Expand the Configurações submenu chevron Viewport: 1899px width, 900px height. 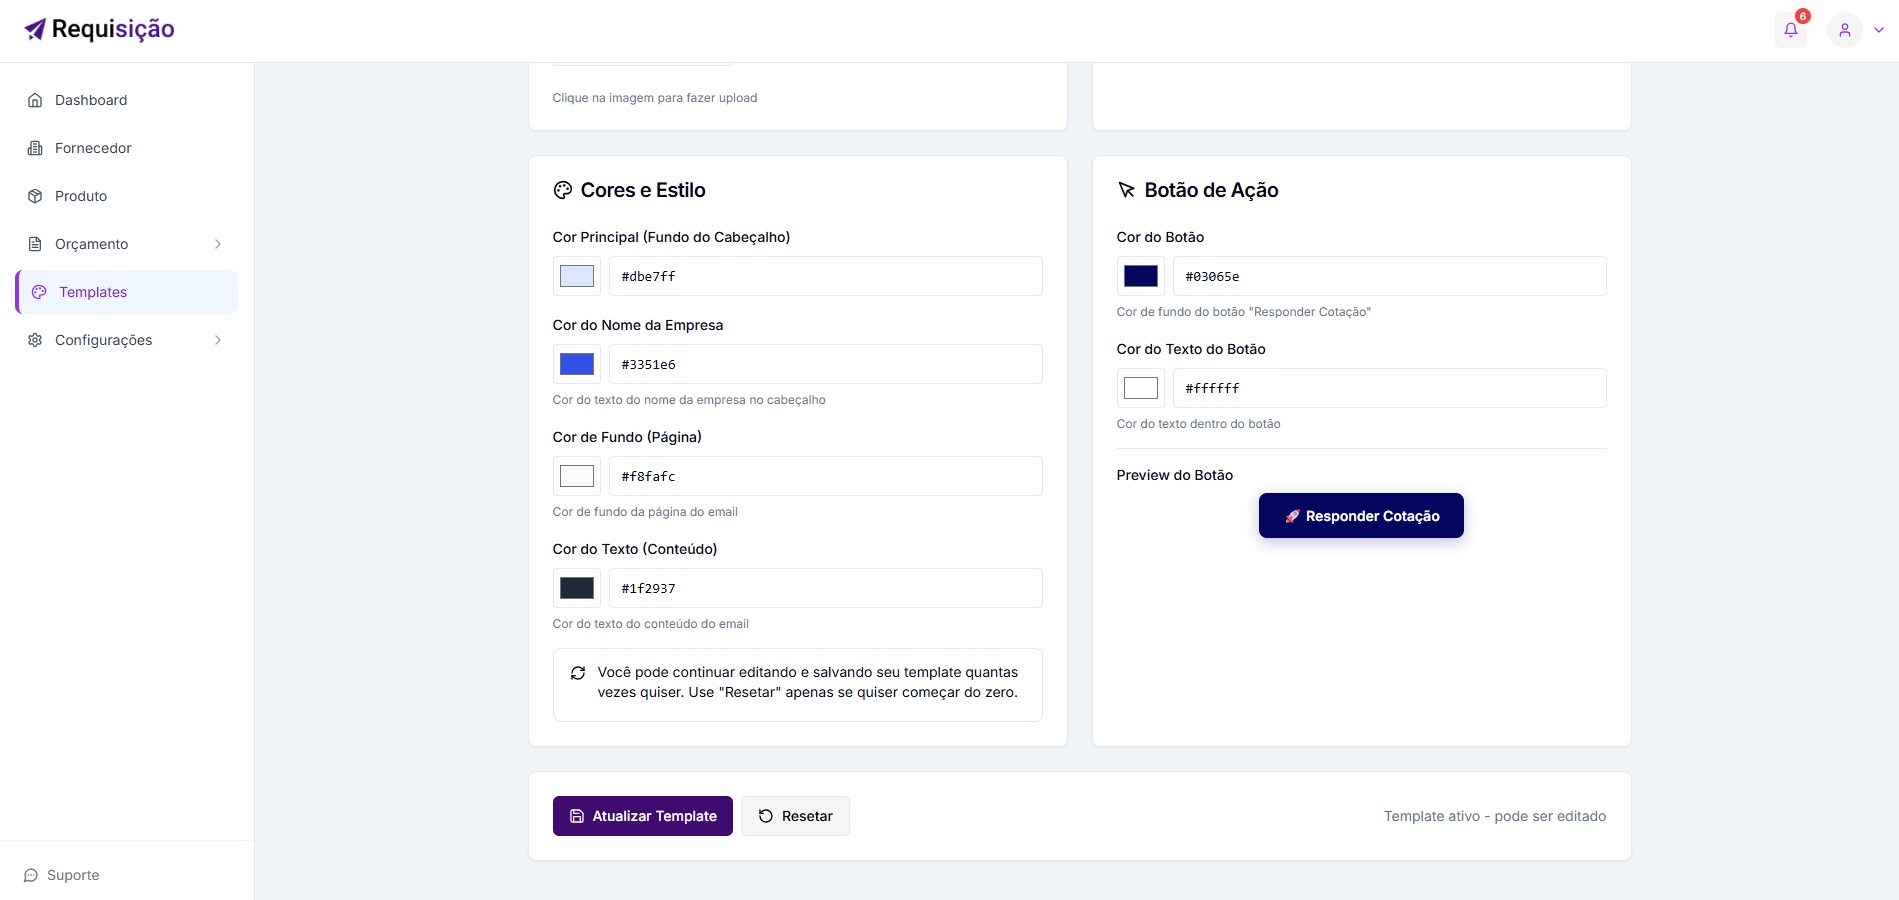pyautogui.click(x=218, y=340)
